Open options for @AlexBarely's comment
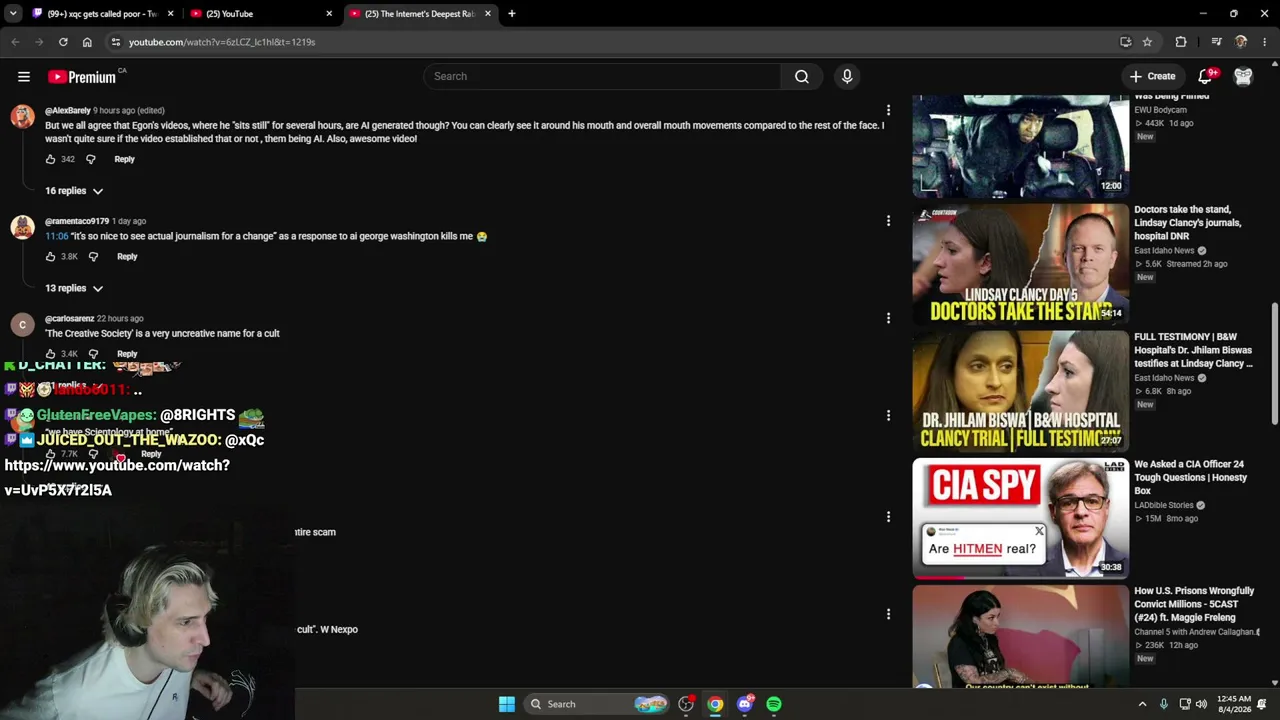Viewport: 1280px width, 720px height. 888,111
